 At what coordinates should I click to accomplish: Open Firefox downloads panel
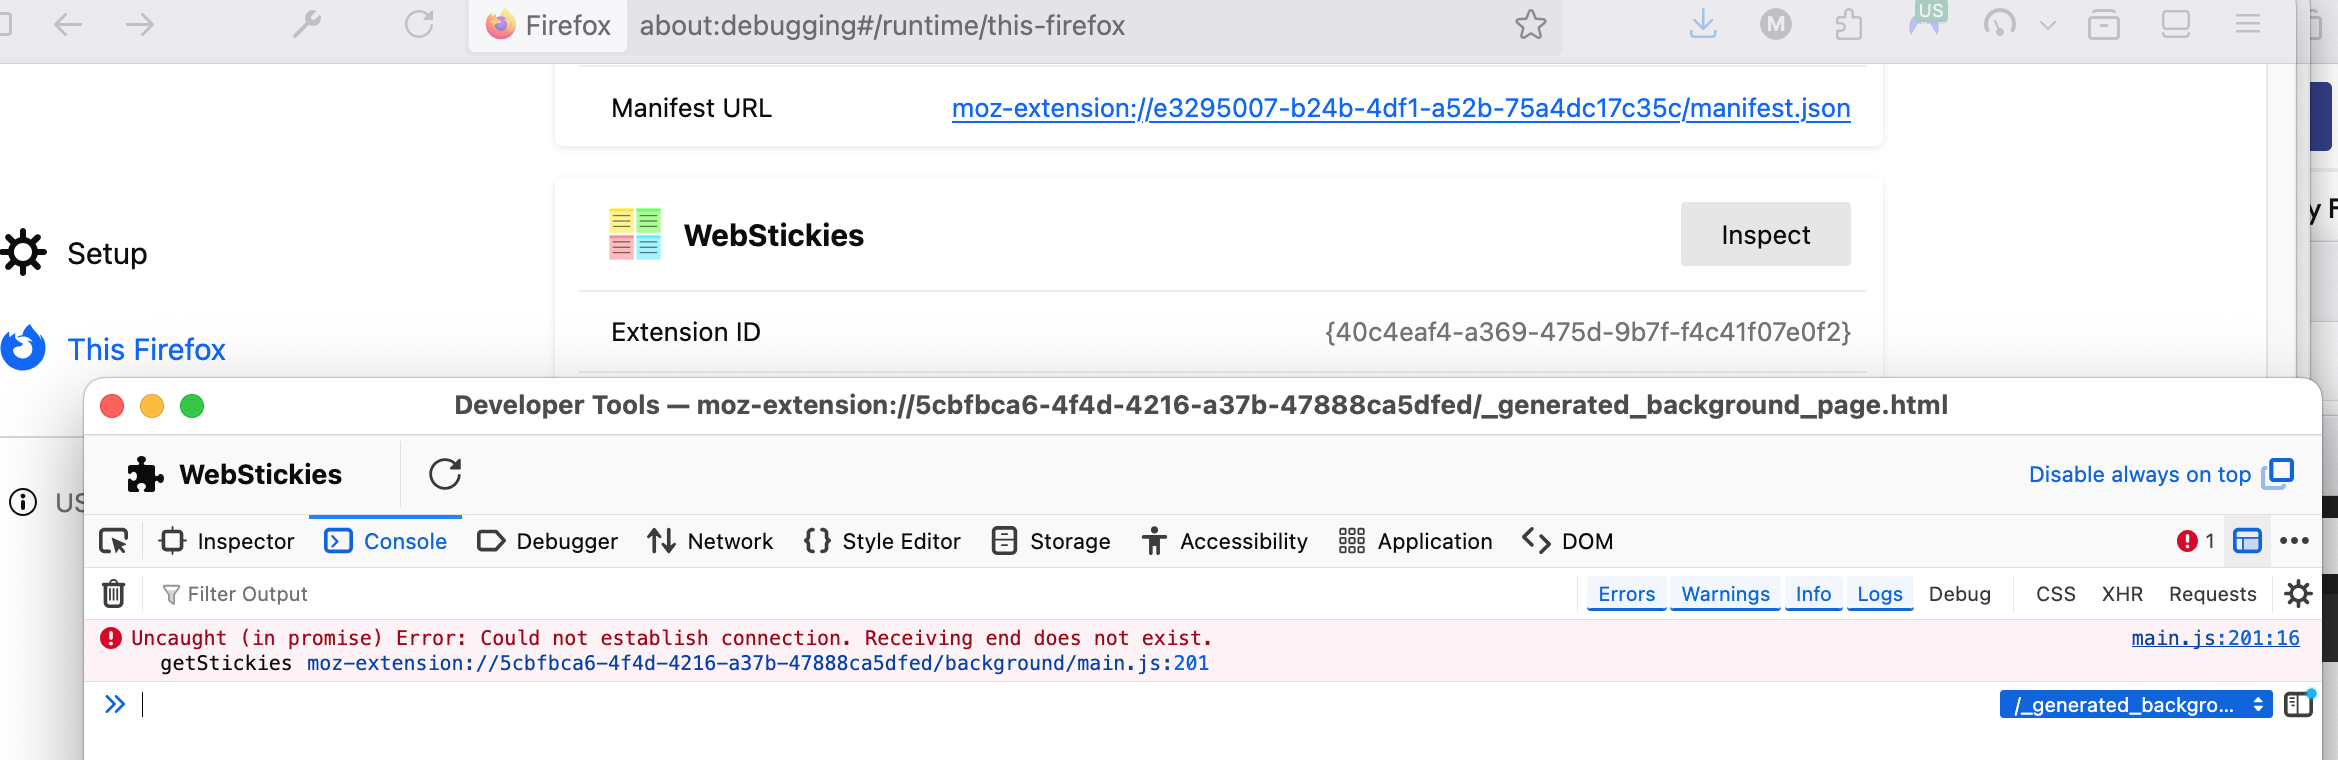coord(1702,25)
